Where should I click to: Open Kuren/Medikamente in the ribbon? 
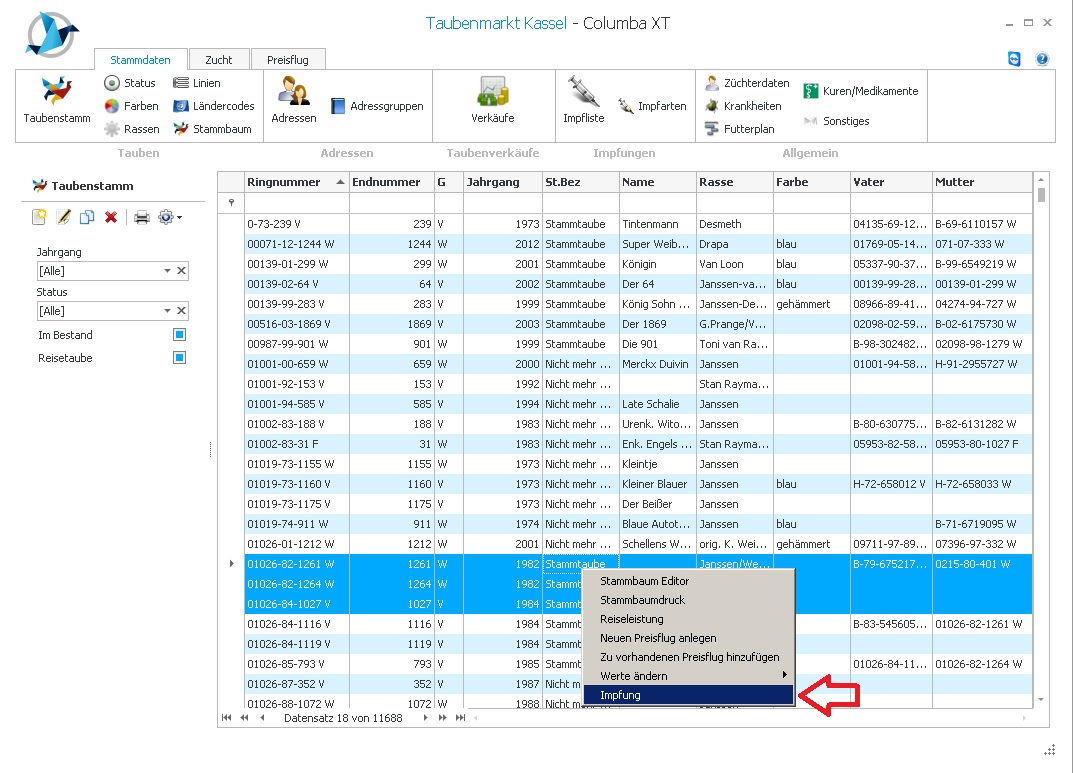860,91
